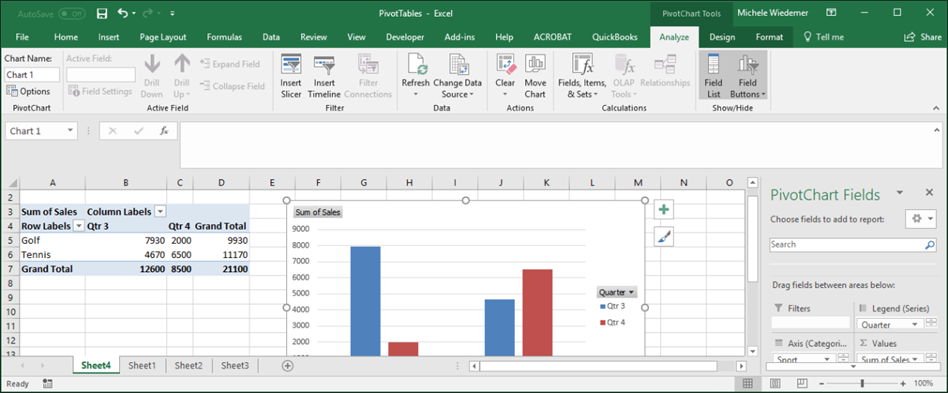Click the vertical scrollbar down arrow

753,351
